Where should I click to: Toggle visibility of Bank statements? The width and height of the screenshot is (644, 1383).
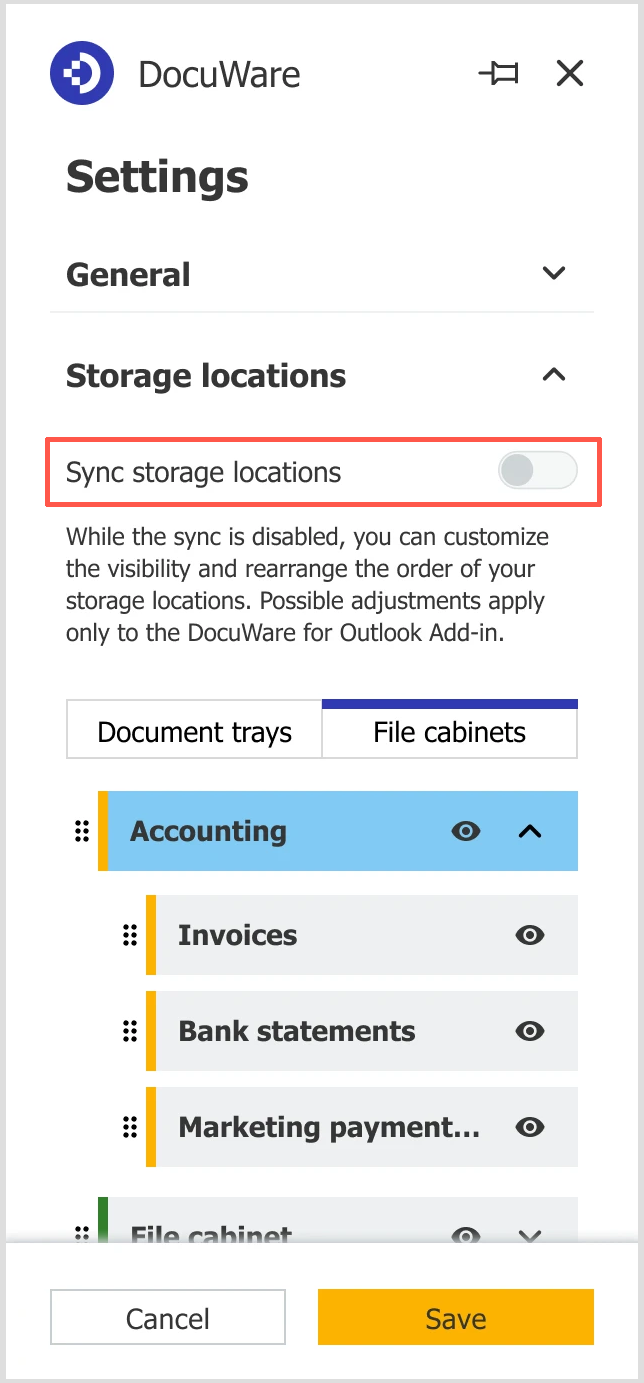(530, 1031)
